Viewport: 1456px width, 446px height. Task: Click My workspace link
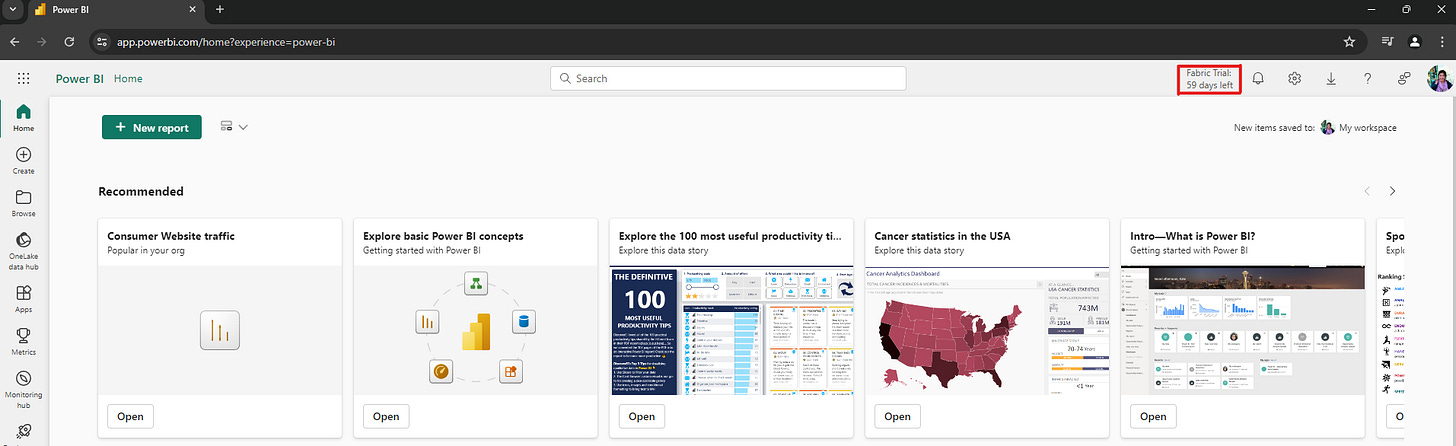point(1367,128)
